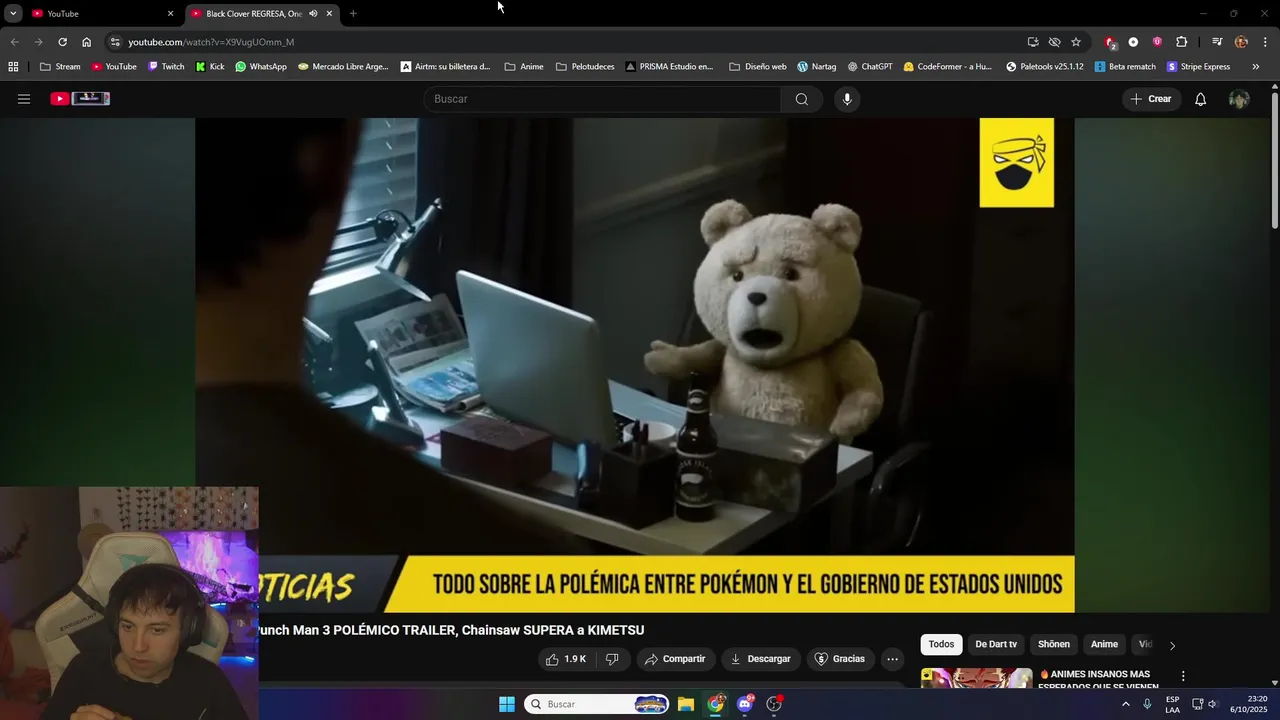Open ANIMES INSANOS recommended video thumbnail
This screenshot has height=720, width=1280.
(x=976, y=678)
